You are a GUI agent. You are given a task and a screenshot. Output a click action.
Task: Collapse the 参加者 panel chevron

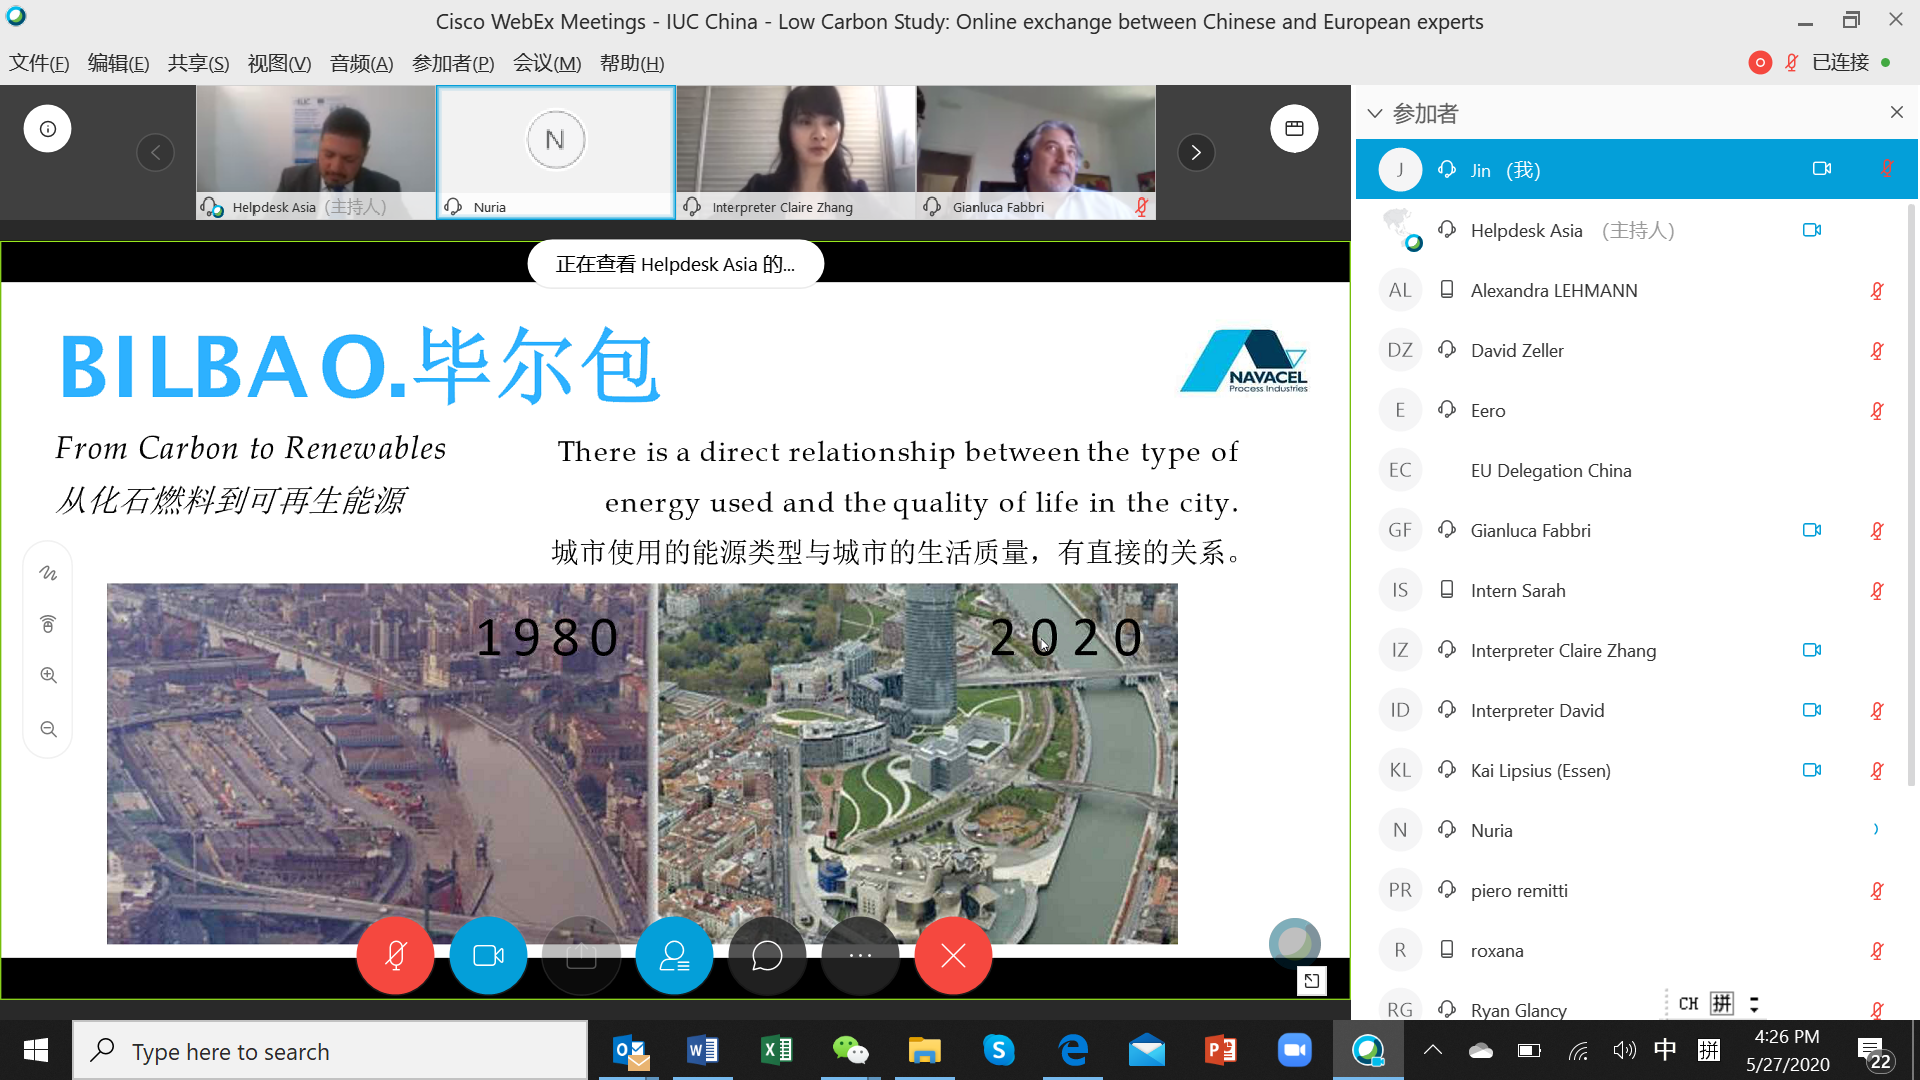click(x=1375, y=113)
